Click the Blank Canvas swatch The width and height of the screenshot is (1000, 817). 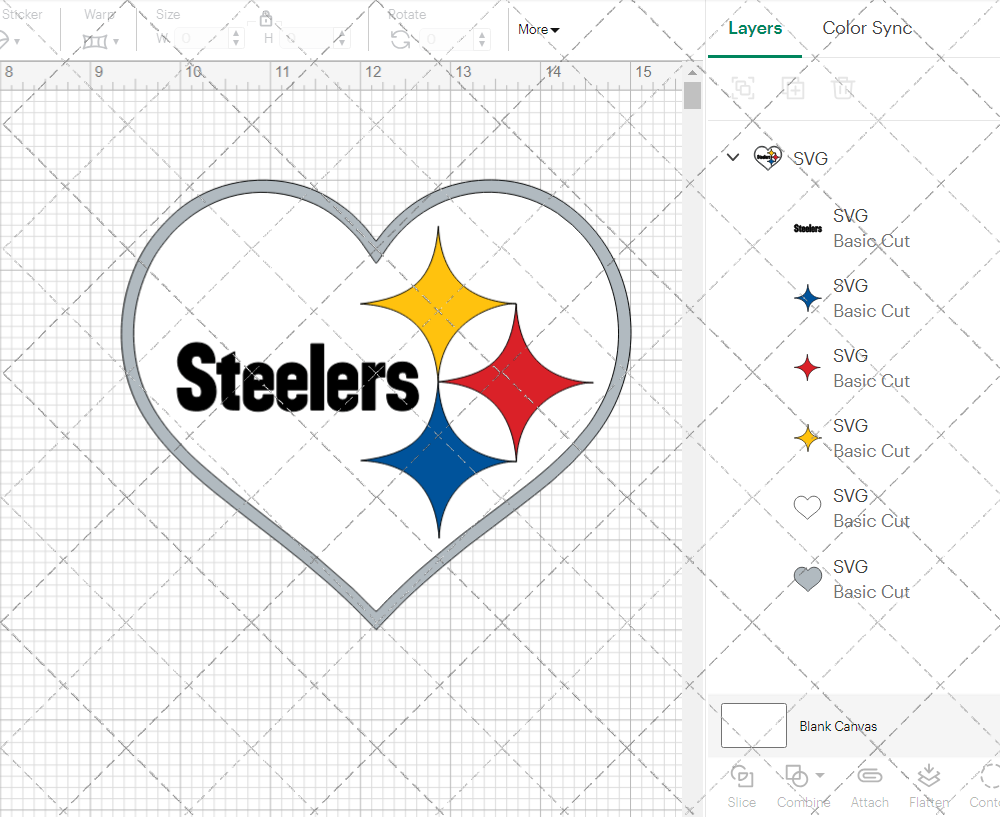[754, 726]
